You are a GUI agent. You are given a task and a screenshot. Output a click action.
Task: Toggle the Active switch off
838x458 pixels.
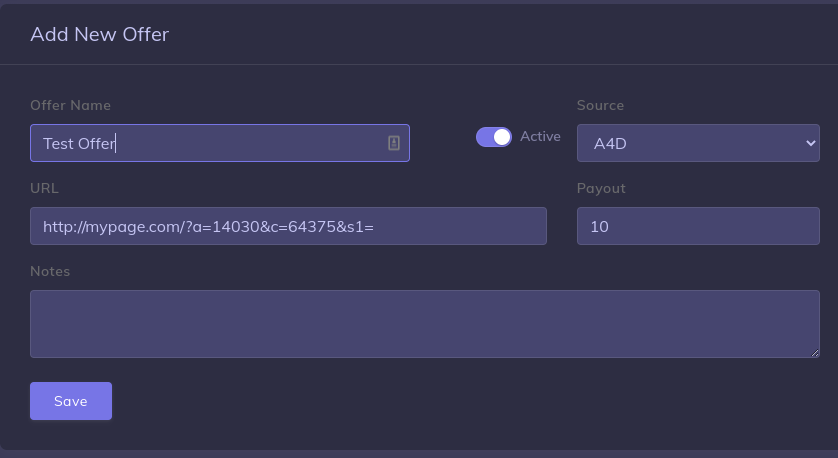pyautogui.click(x=493, y=137)
